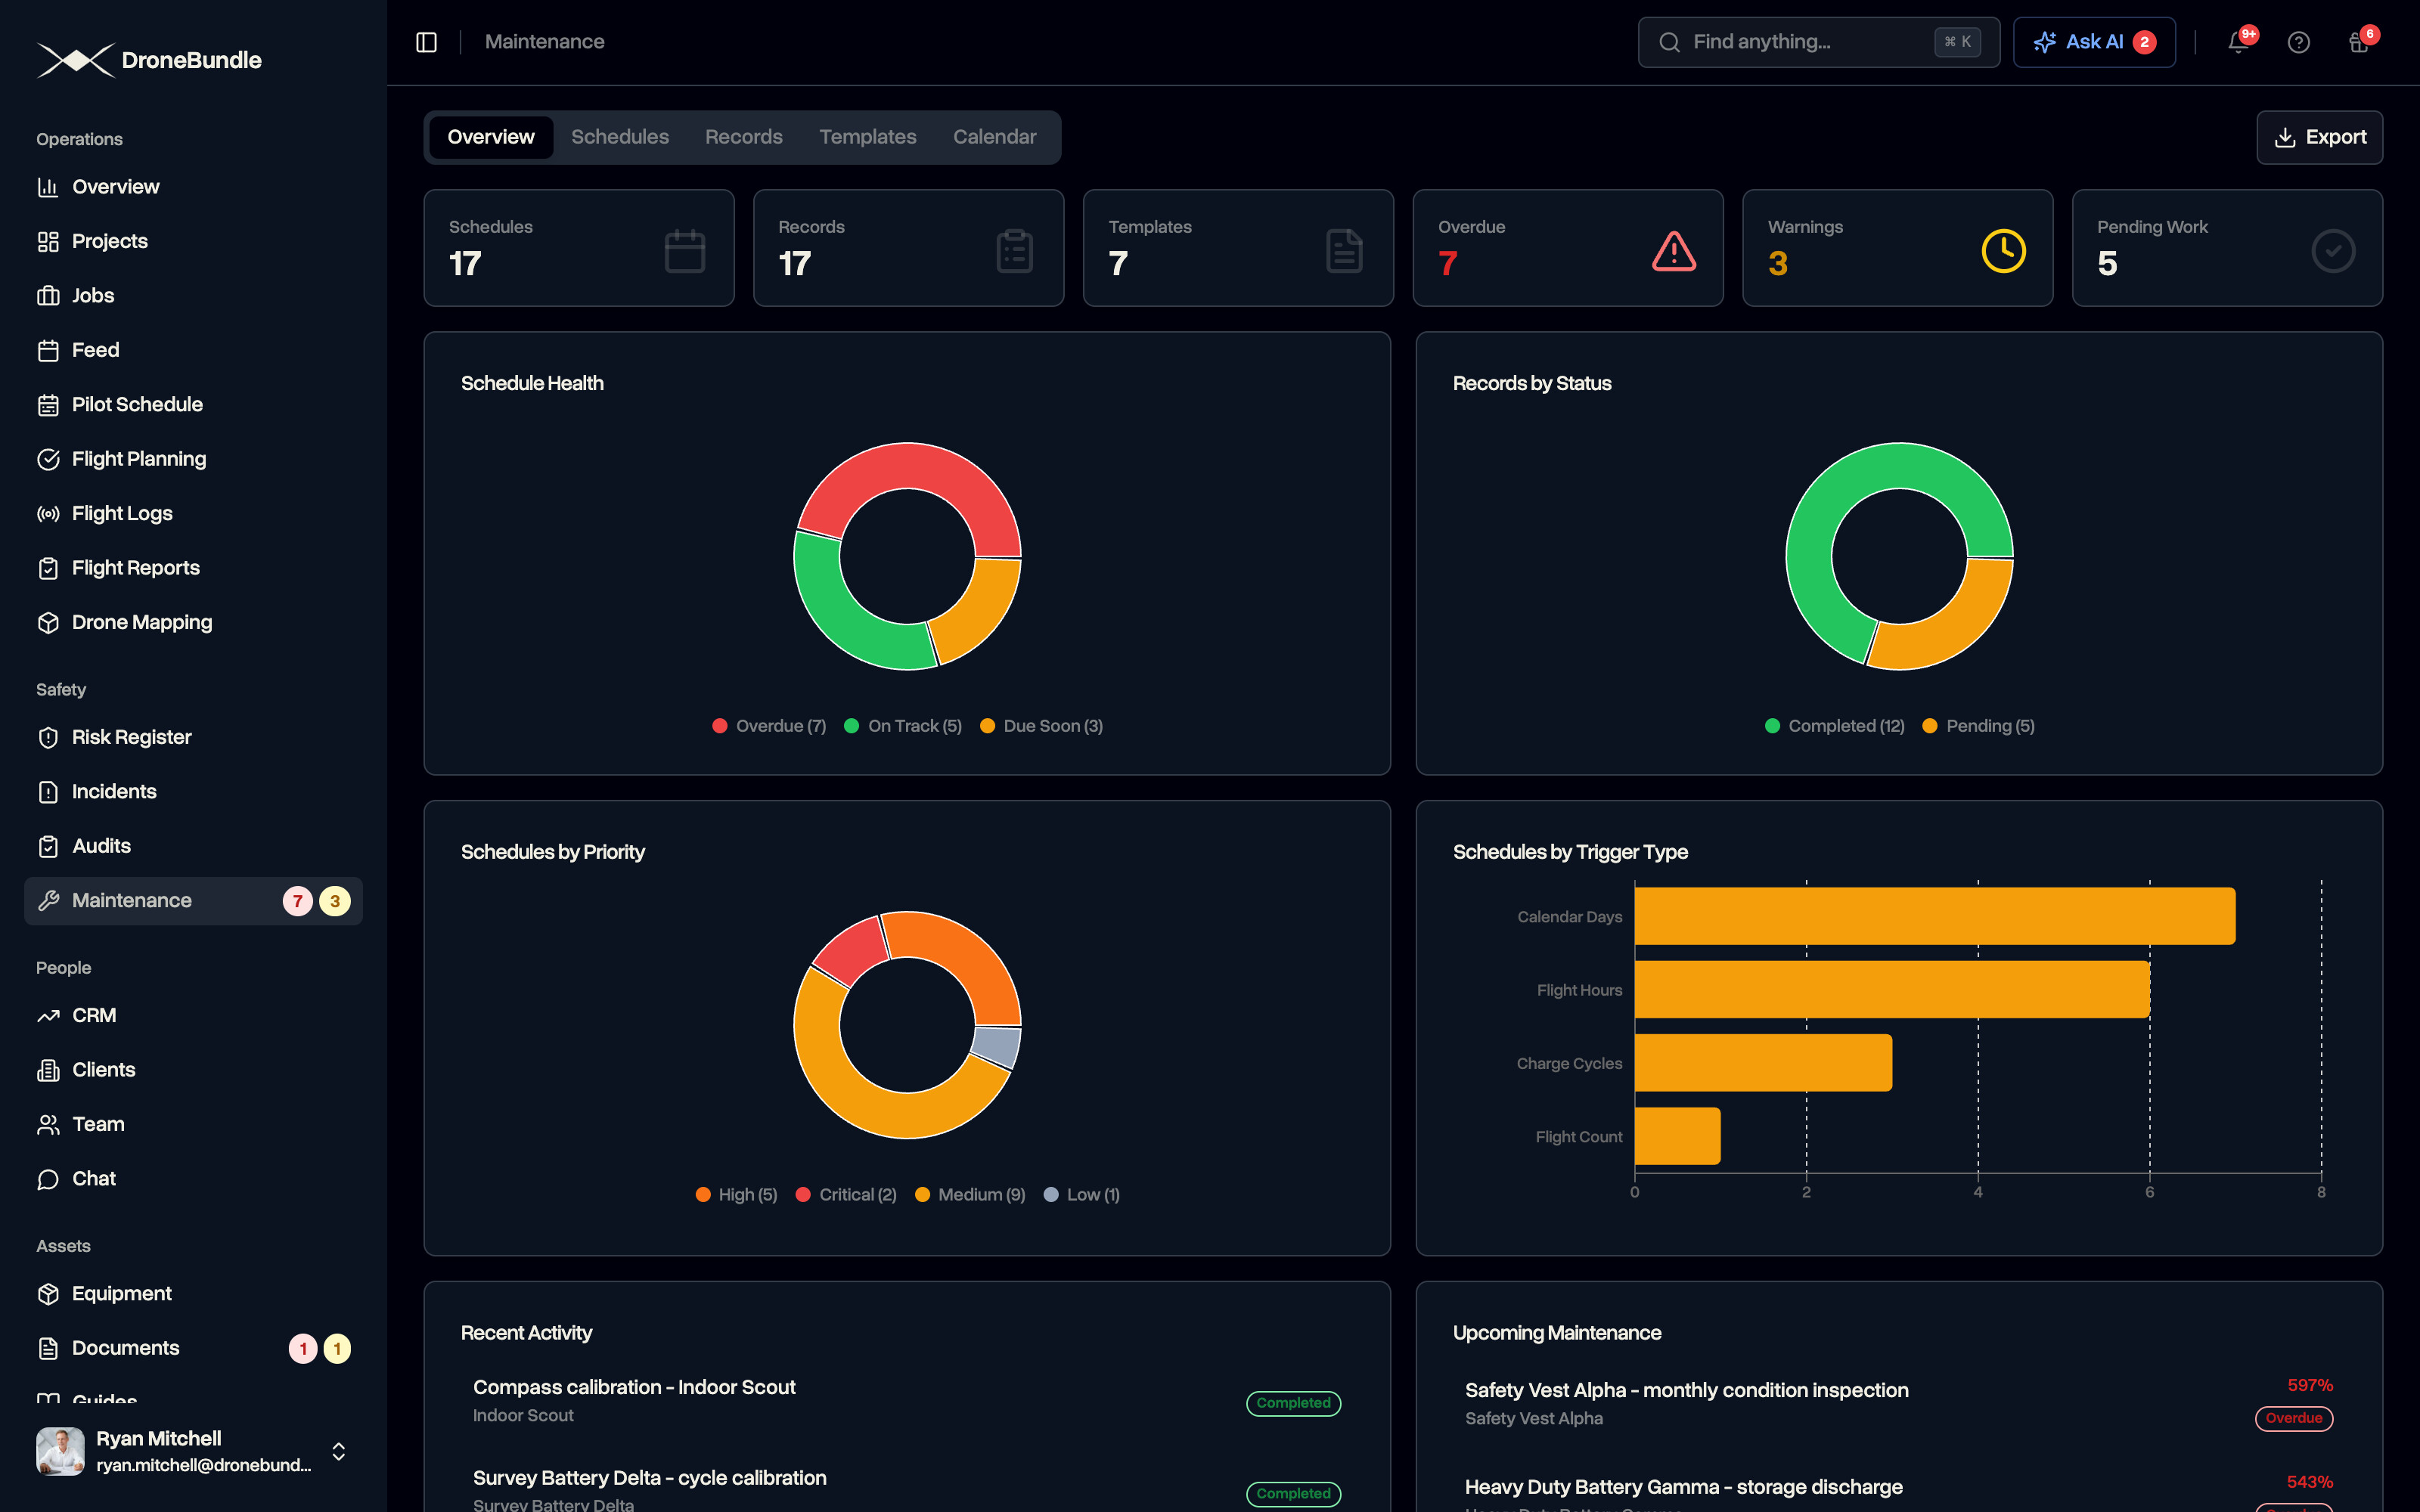
Task: Click the DroneBundle logo
Action: coord(149,60)
